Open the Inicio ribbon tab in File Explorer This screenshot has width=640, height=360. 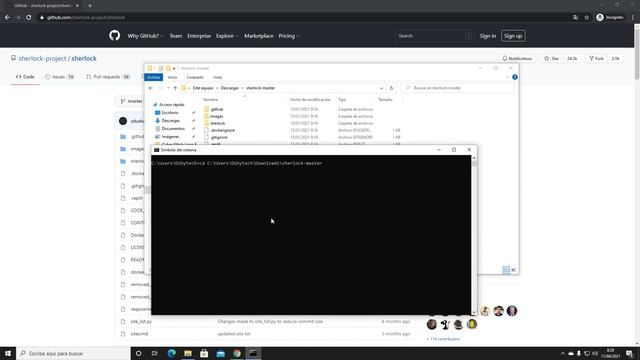click(x=172, y=77)
